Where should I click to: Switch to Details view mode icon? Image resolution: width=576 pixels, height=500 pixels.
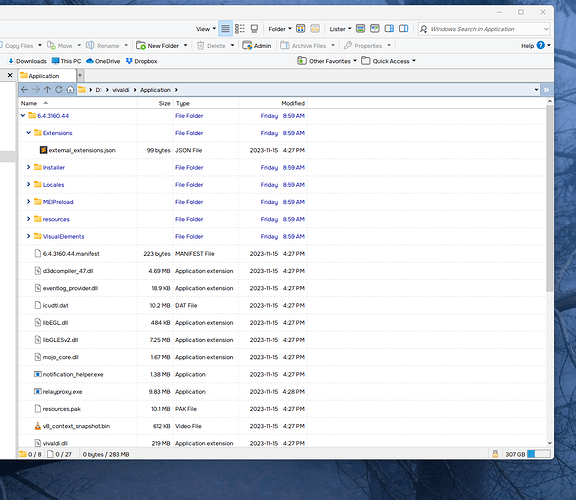[225, 29]
